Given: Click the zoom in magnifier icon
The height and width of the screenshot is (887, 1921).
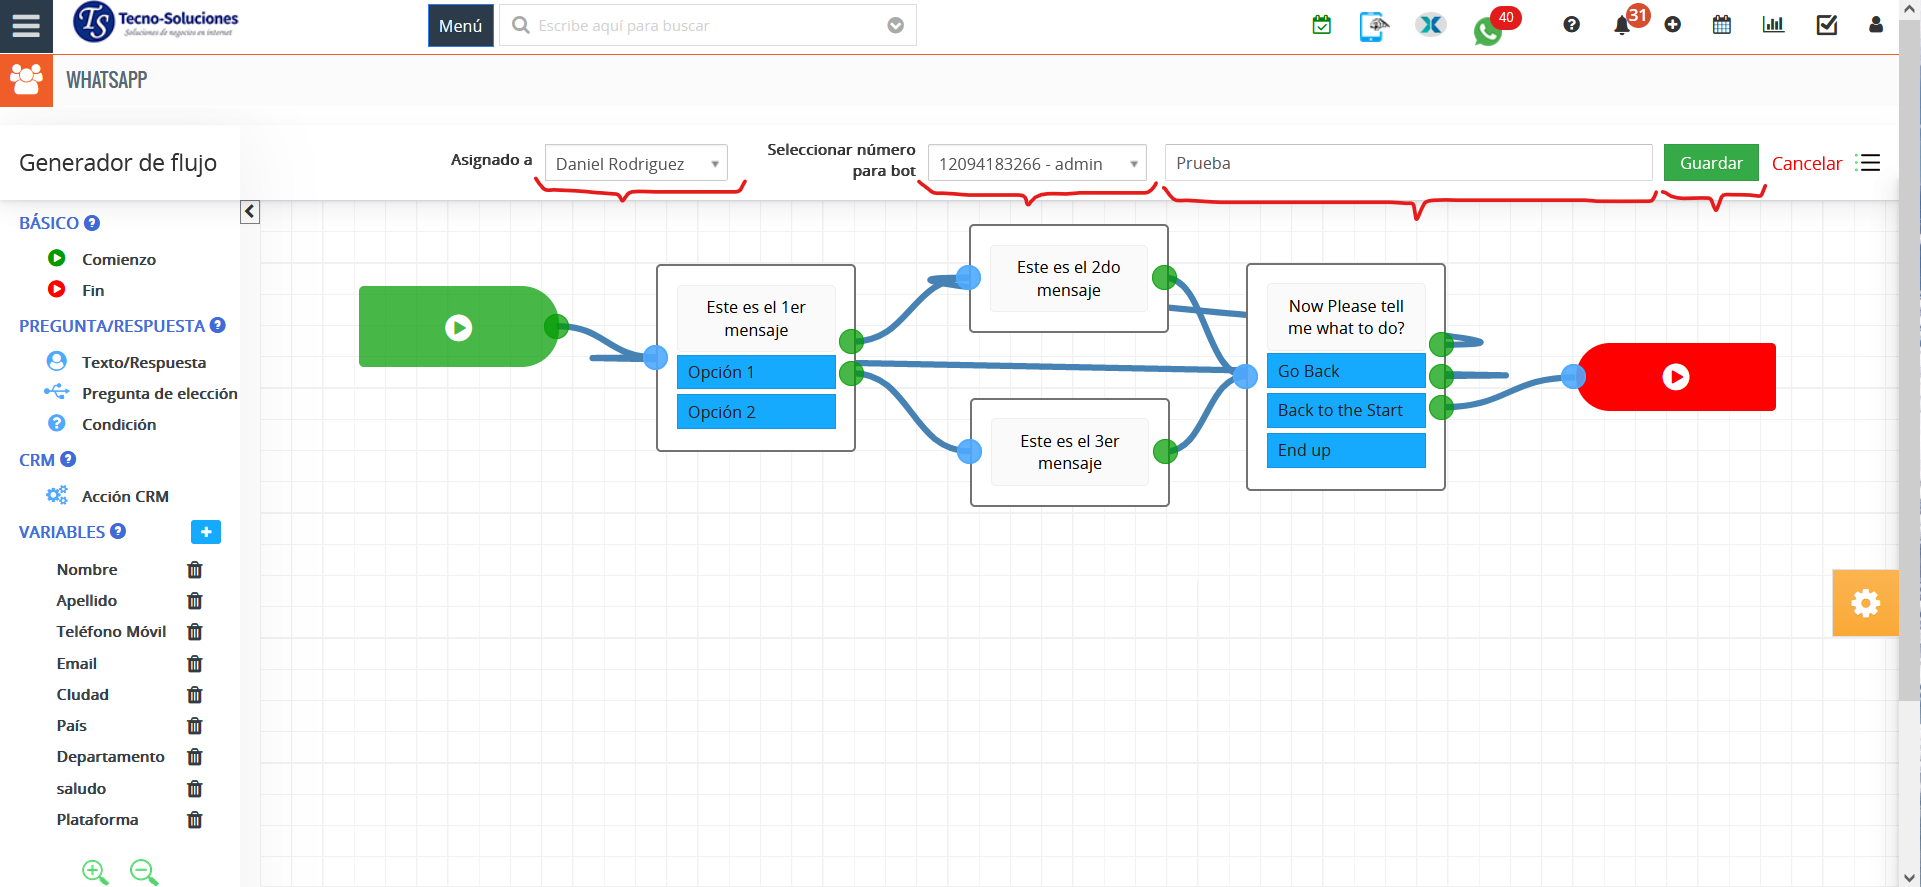Looking at the screenshot, I should 95,872.
